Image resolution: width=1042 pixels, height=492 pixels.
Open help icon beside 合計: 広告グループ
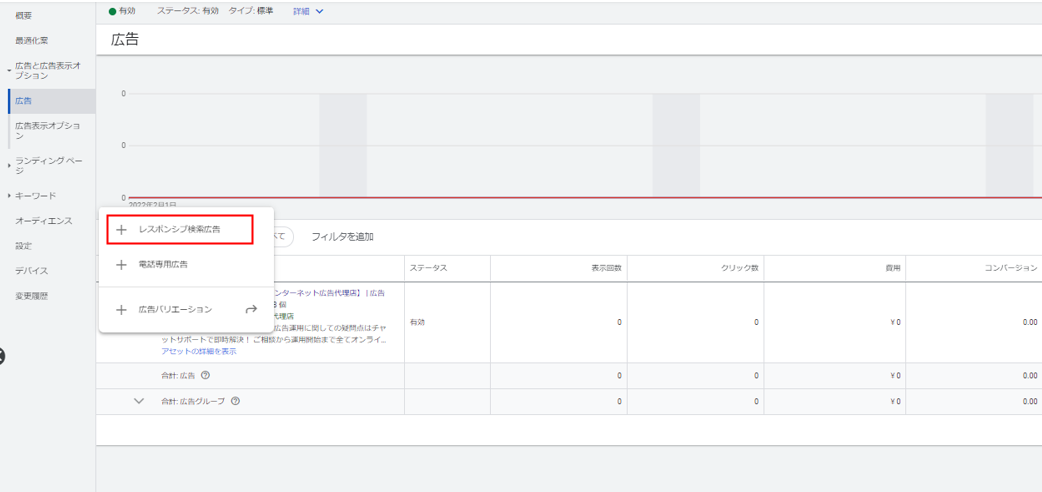click(235, 402)
